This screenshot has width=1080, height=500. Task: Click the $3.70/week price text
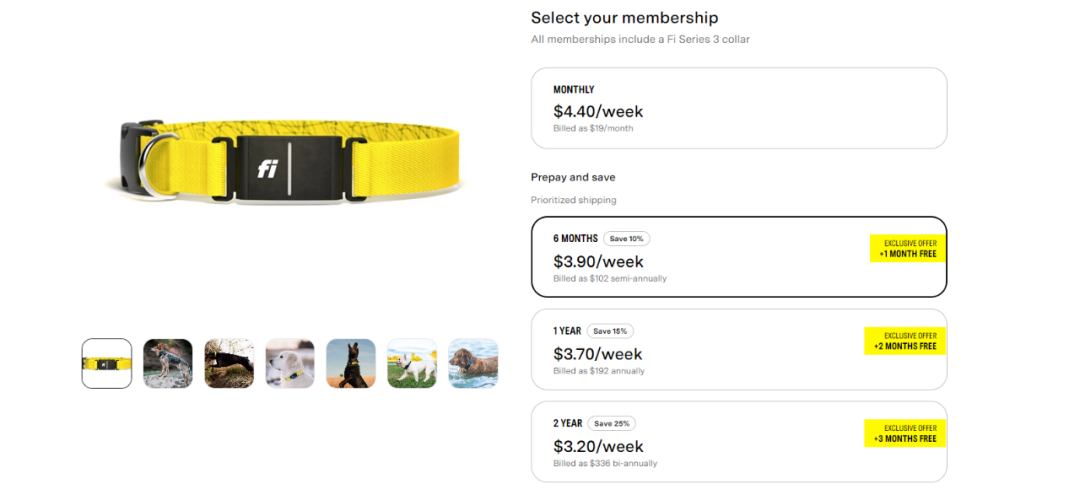[598, 353]
